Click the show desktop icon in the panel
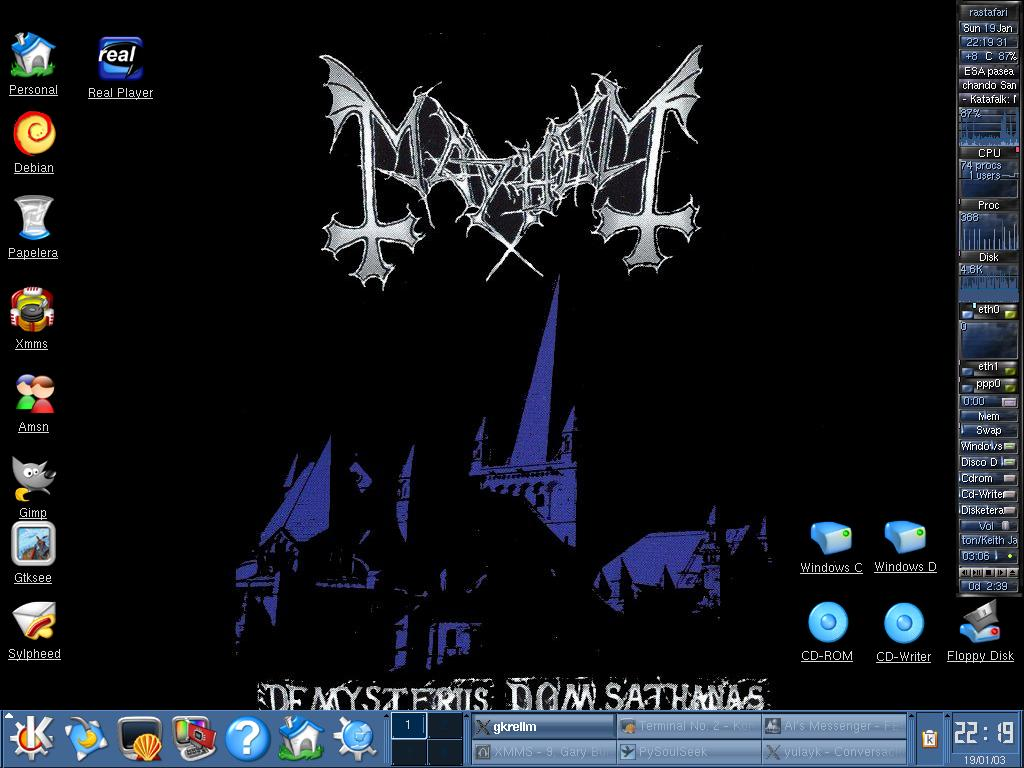 coord(86,739)
